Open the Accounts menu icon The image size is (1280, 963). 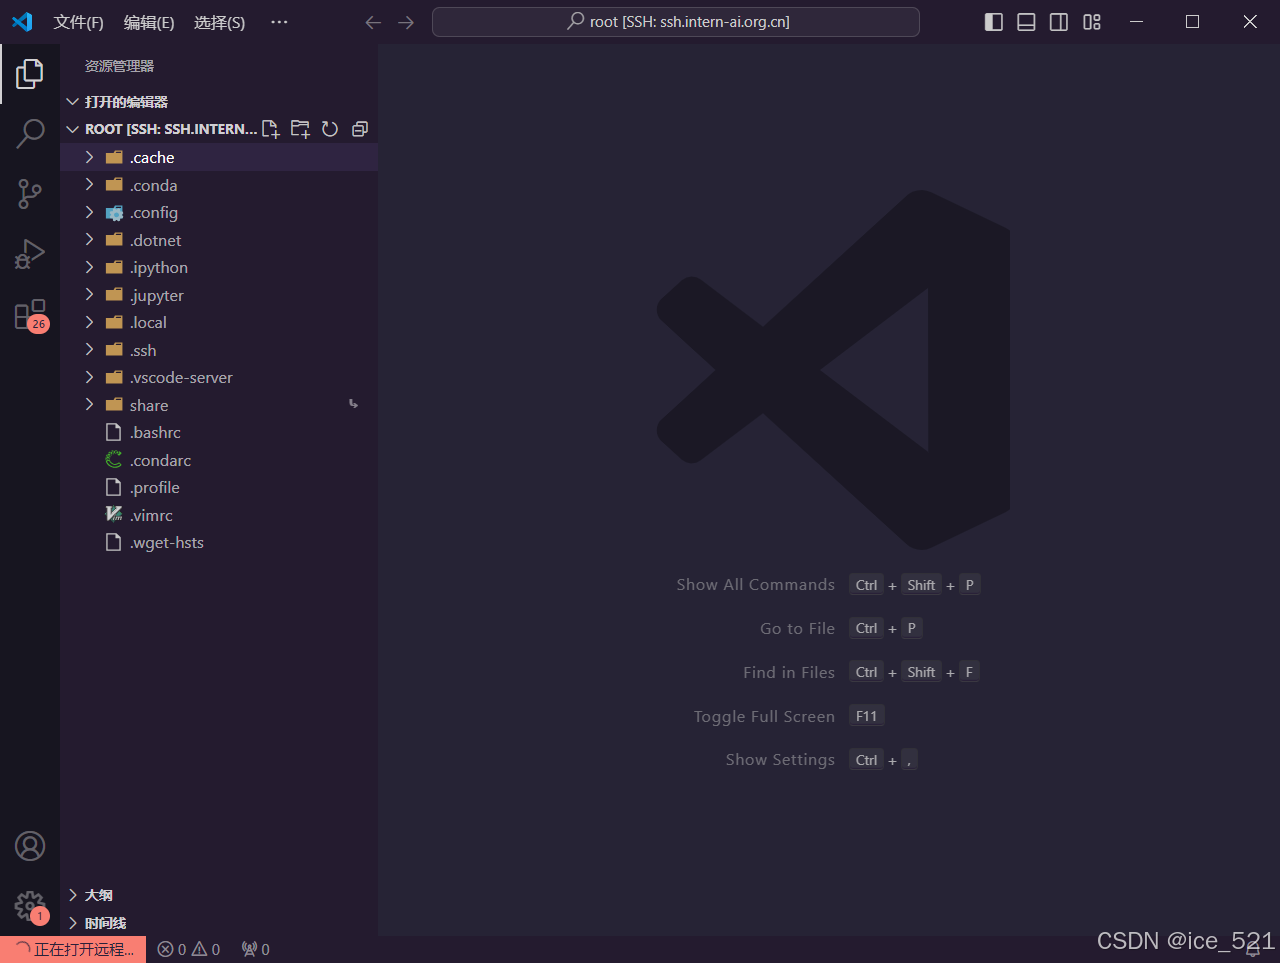click(x=30, y=846)
